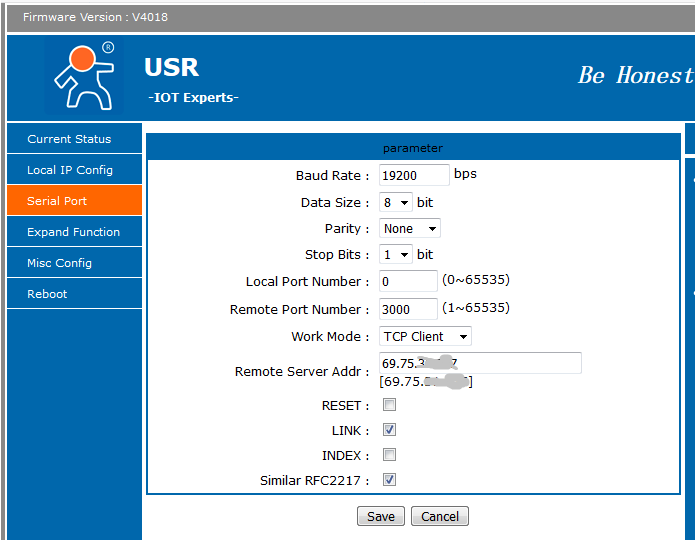This screenshot has height=540, width=700.
Task: Uncheck the LINK checkbox
Action: [389, 430]
